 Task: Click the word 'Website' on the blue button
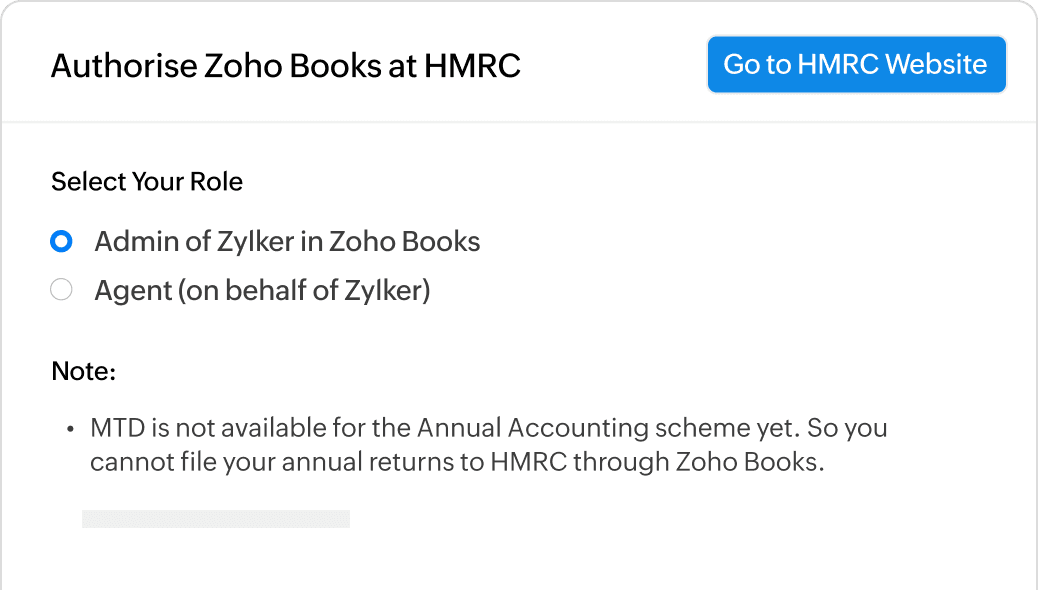click(936, 65)
